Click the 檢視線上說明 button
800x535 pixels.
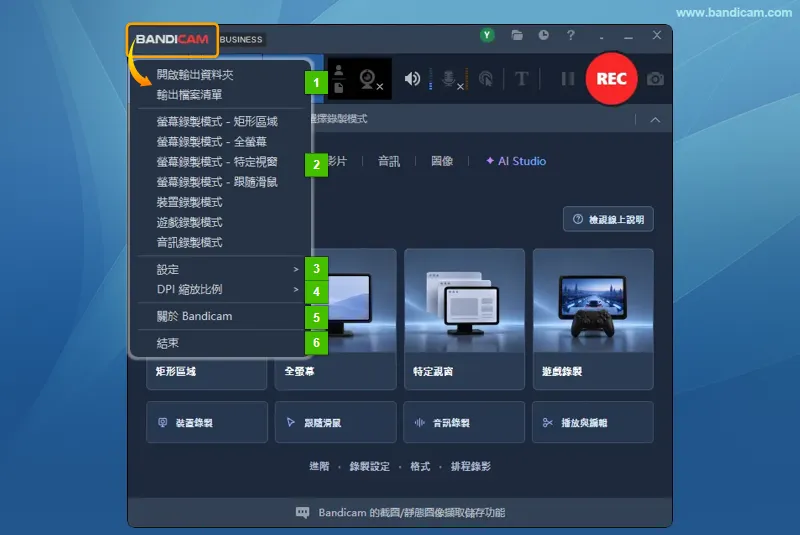(x=608, y=219)
